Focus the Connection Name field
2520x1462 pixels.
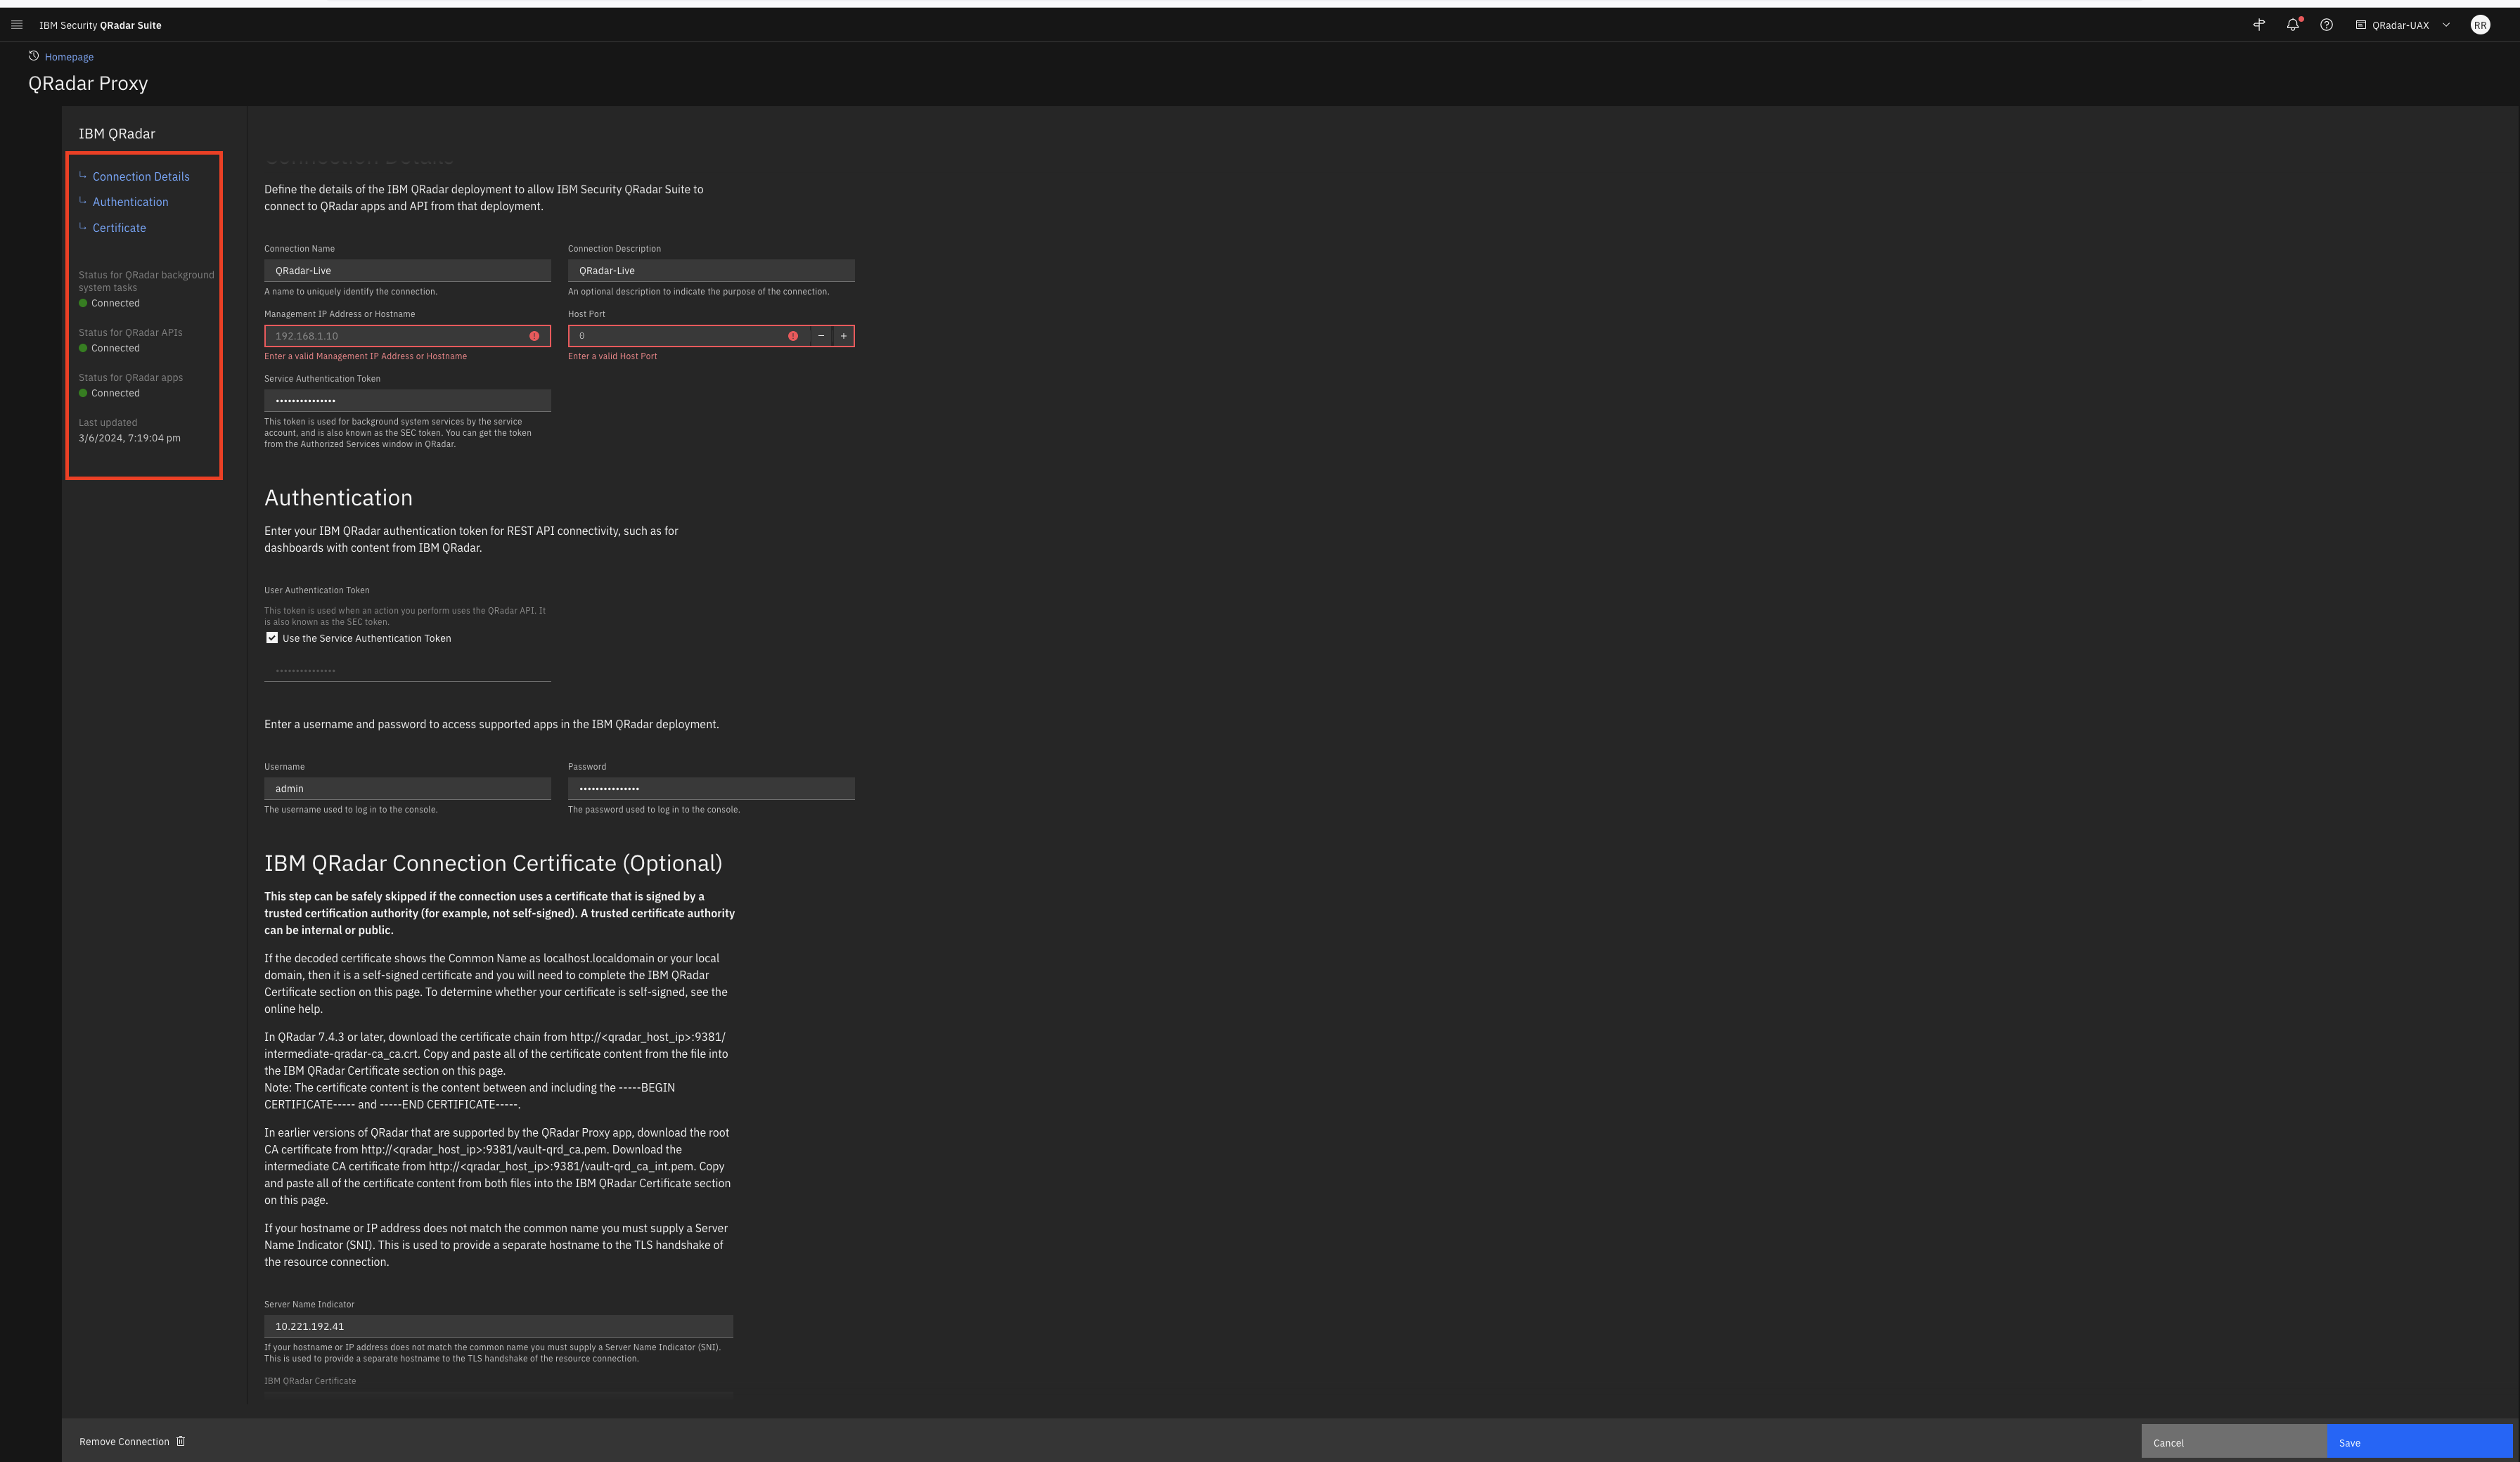pos(407,271)
